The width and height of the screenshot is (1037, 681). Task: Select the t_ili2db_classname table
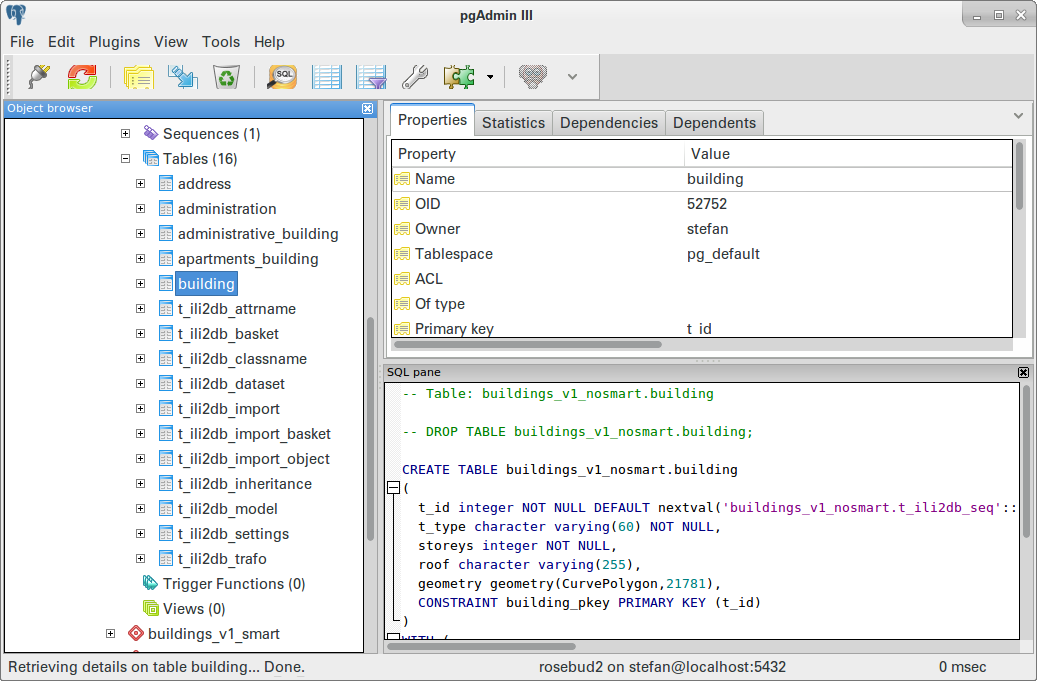pyautogui.click(x=242, y=359)
